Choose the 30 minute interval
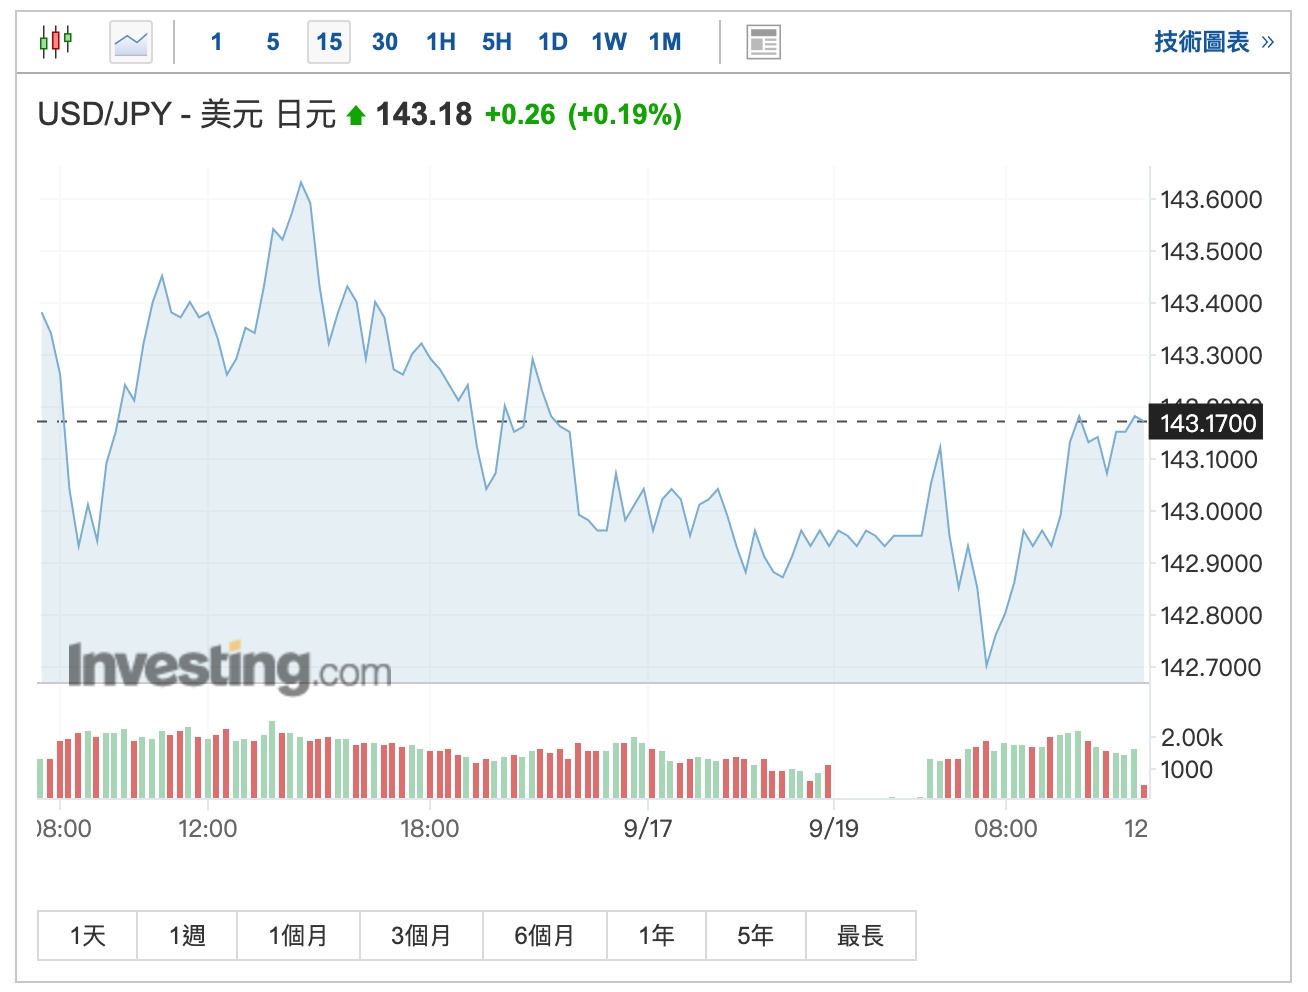 385,42
